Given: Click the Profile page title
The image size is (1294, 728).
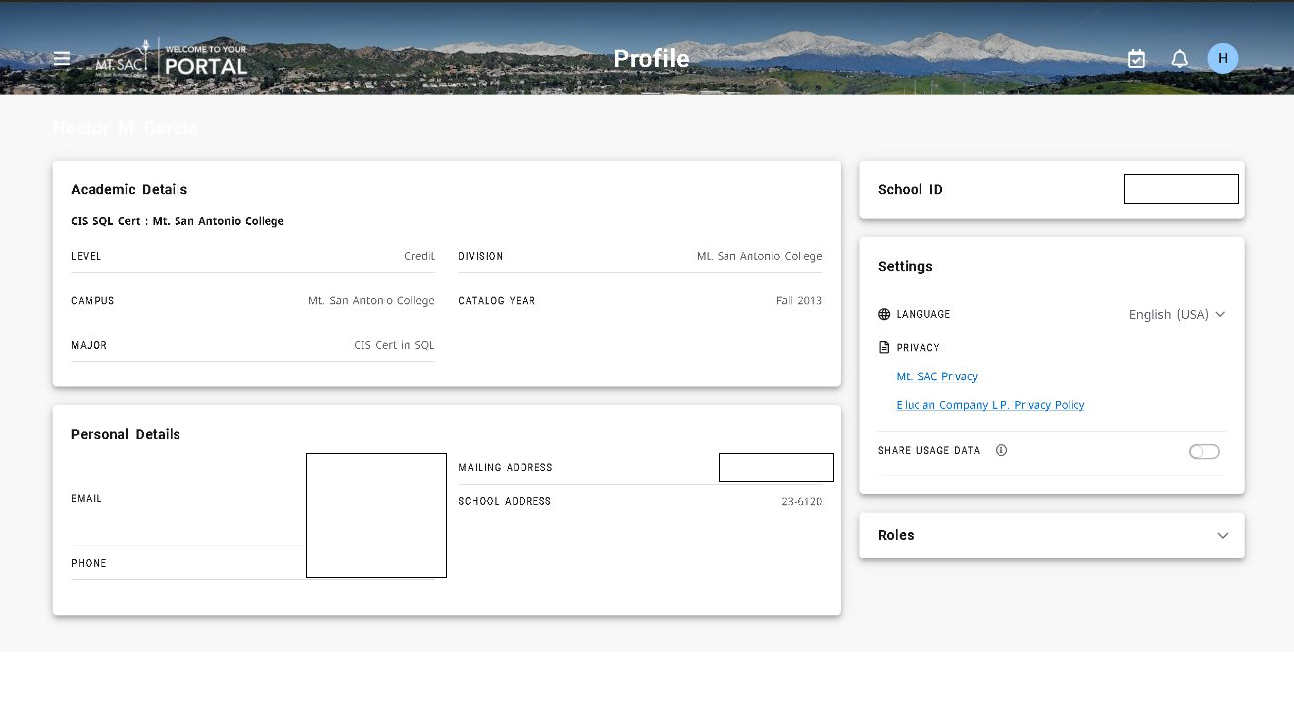Looking at the screenshot, I should tap(651, 59).
